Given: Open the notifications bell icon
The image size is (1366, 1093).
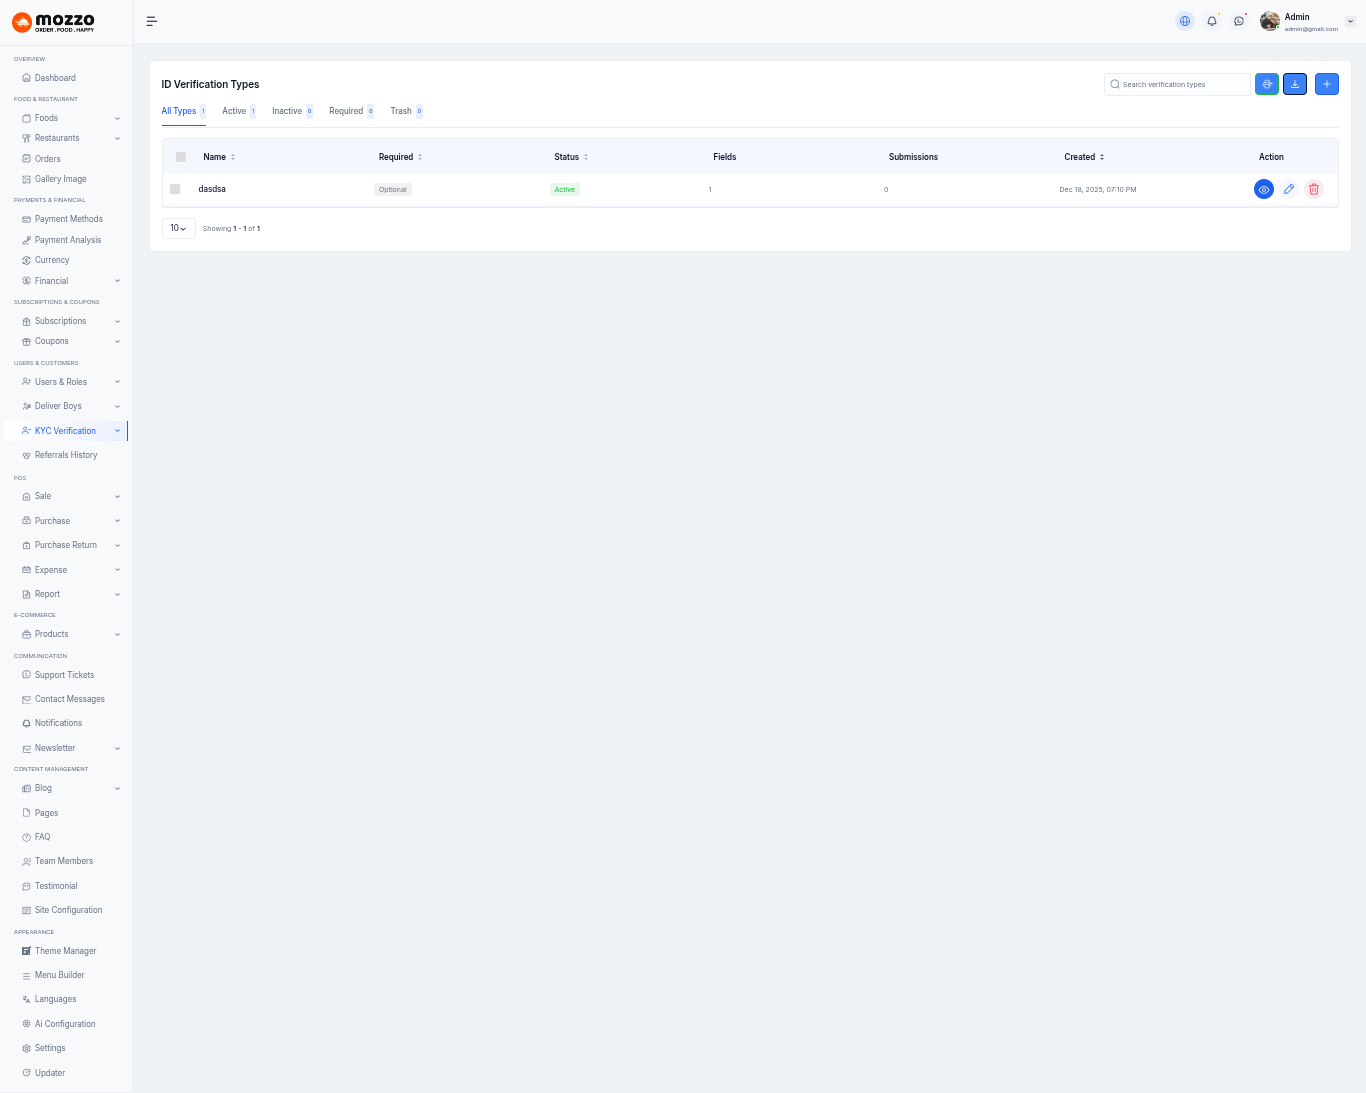Looking at the screenshot, I should [1212, 21].
